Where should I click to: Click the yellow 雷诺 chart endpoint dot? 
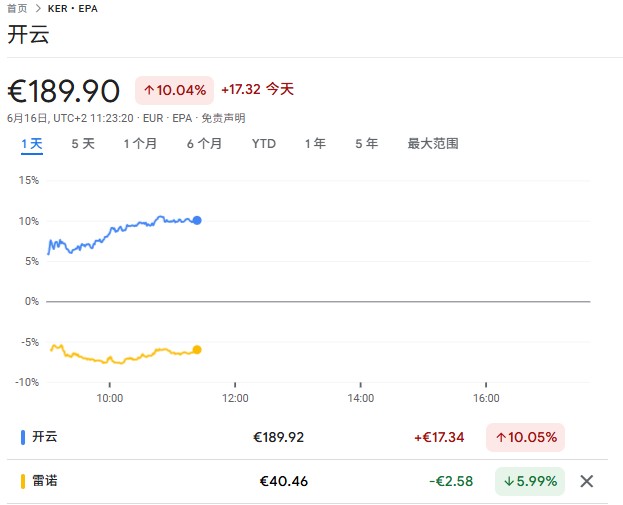pyautogui.click(x=197, y=350)
